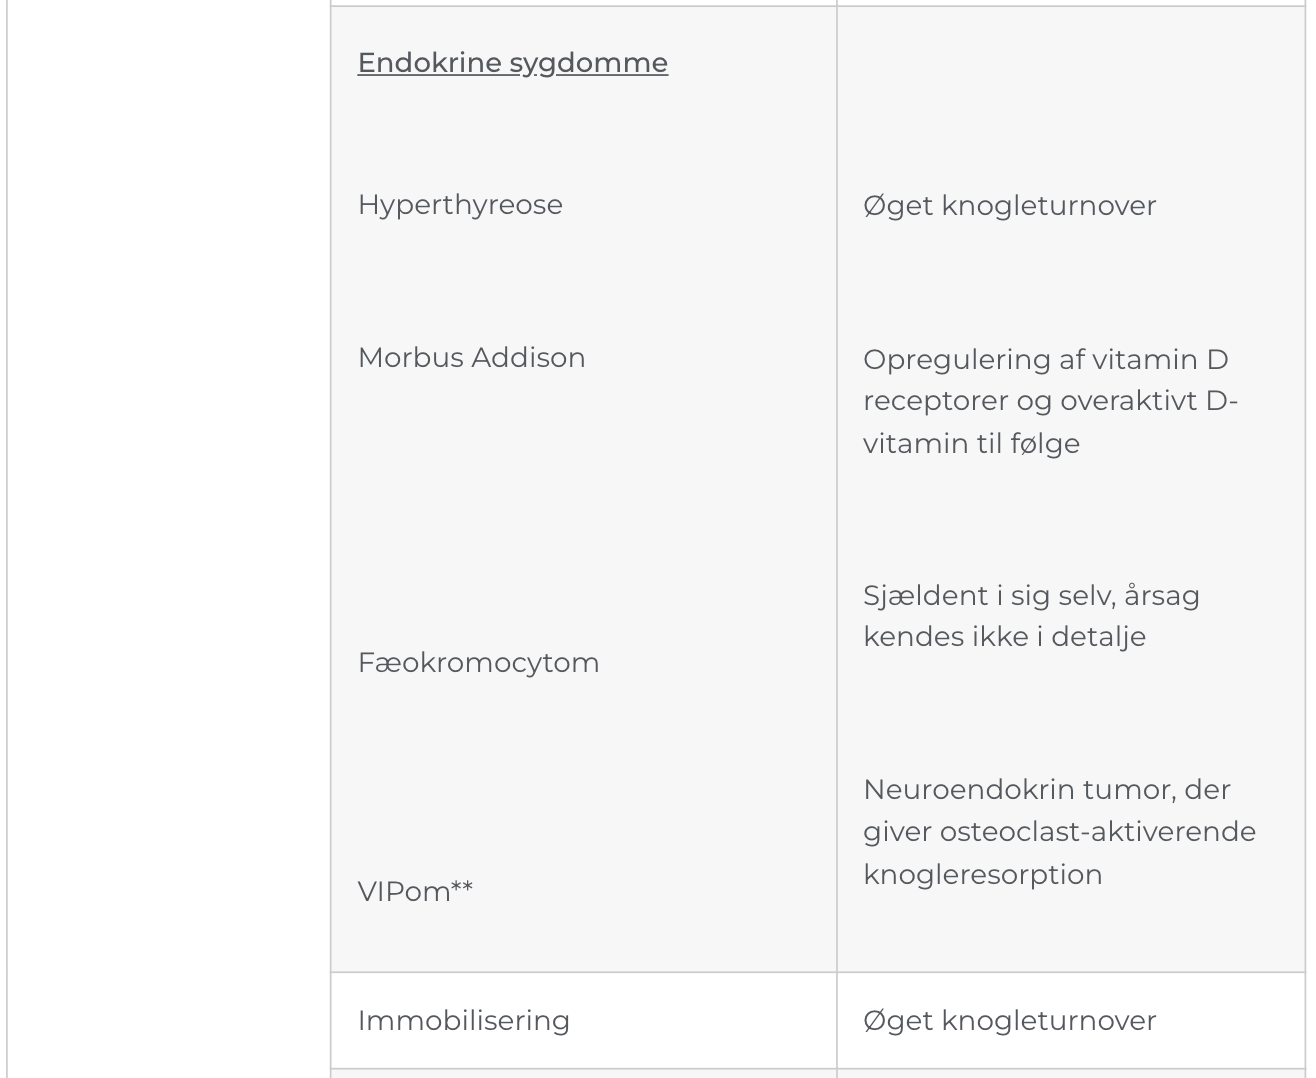Select the Hyperthyreose table entry
The width and height of the screenshot is (1316, 1078).
point(460,205)
